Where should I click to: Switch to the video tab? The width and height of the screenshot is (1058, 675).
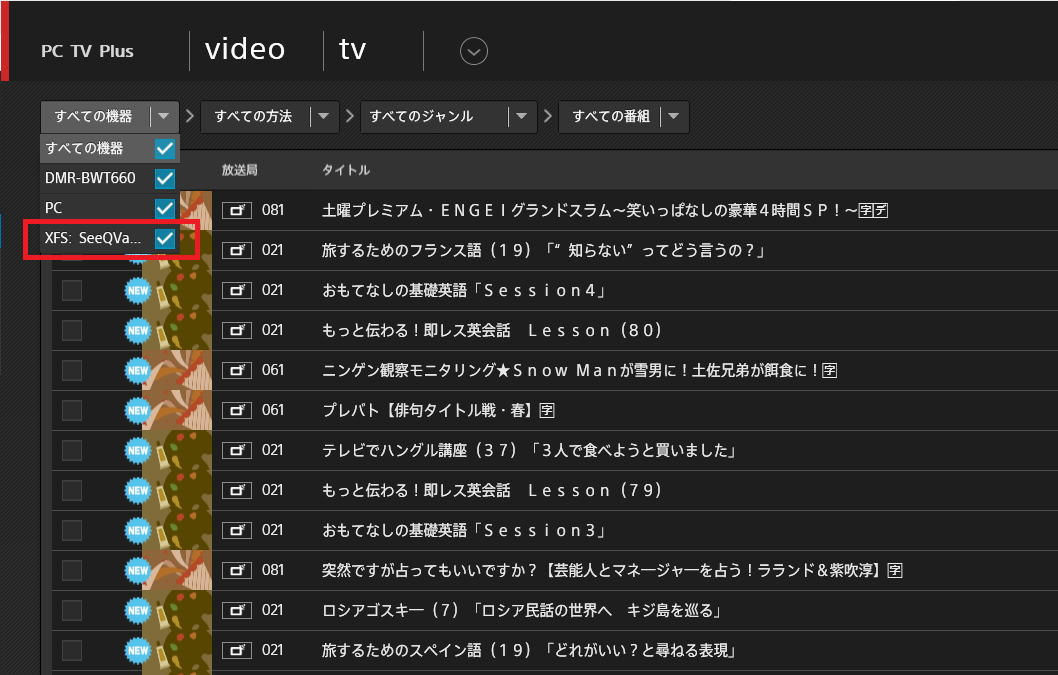click(245, 50)
